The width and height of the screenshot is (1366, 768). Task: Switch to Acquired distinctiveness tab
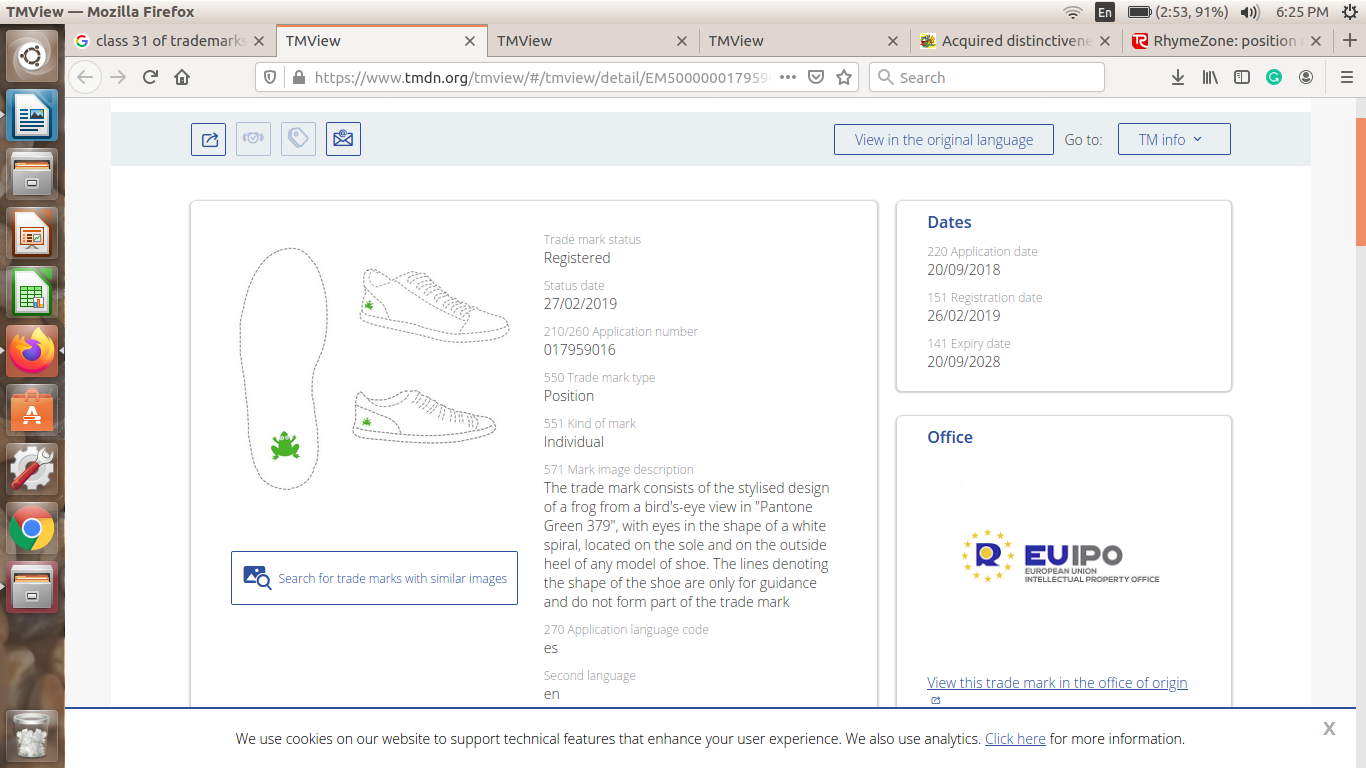1015,41
